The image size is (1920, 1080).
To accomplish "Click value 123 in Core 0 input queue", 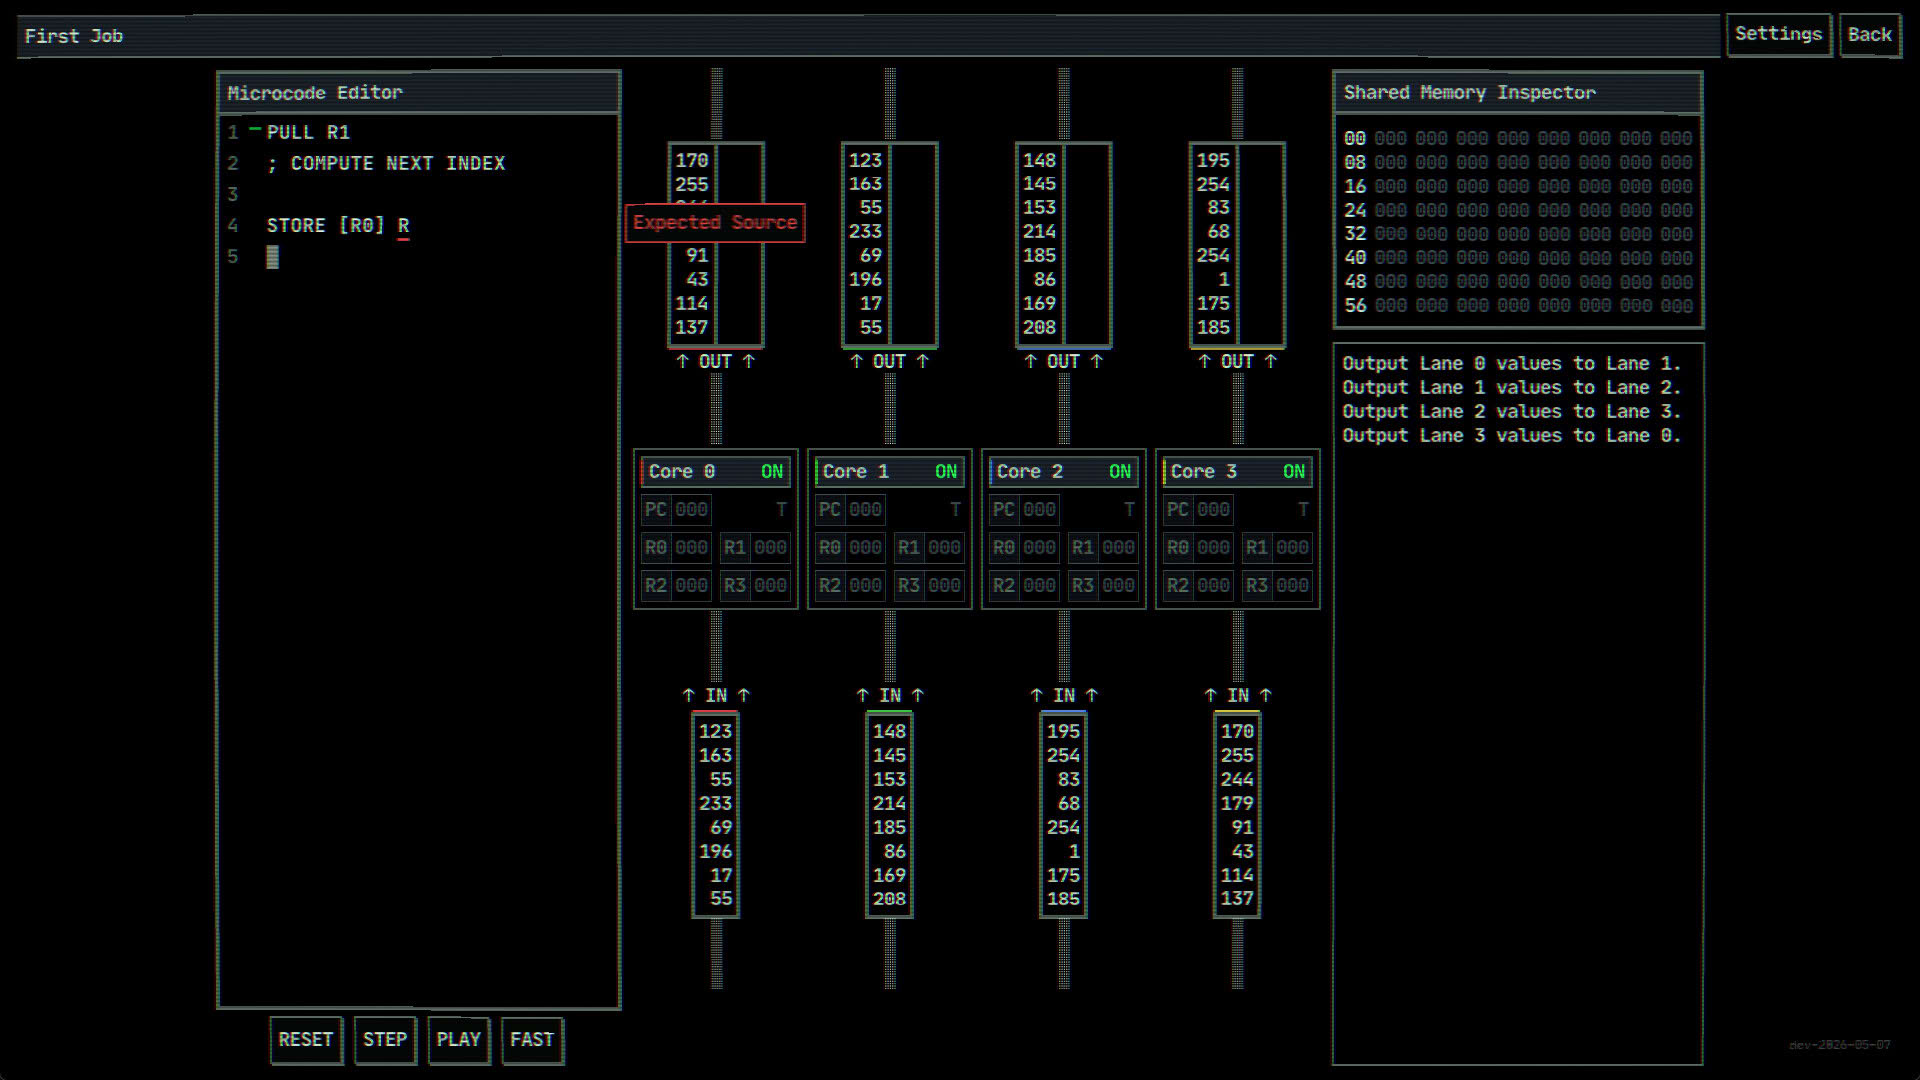I will pyautogui.click(x=715, y=731).
